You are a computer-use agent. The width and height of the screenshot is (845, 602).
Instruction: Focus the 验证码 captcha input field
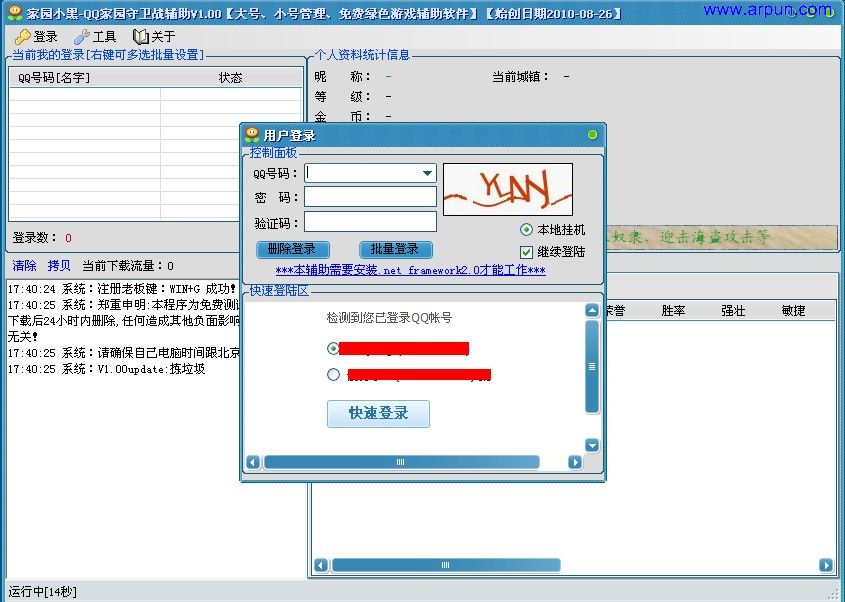point(370,222)
